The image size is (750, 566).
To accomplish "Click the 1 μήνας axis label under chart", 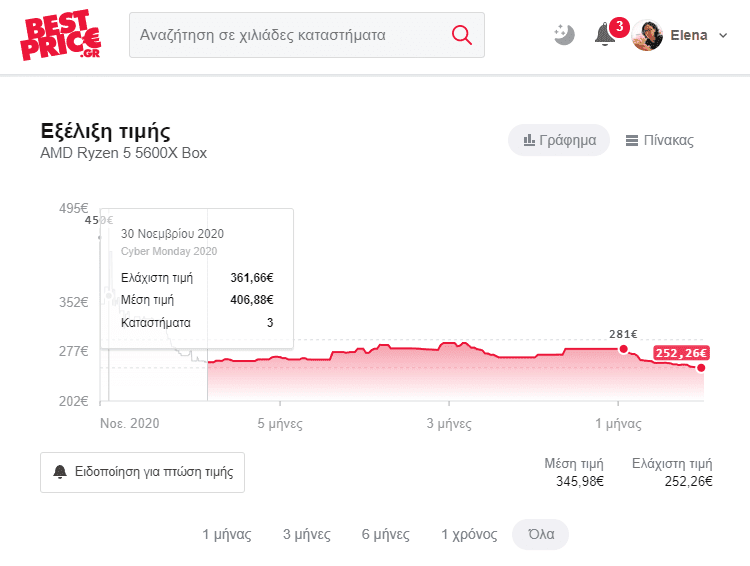I will [x=618, y=423].
